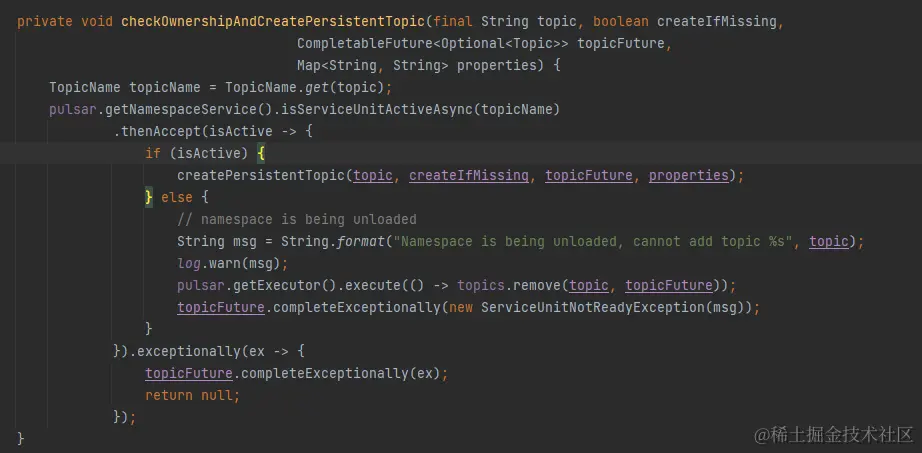Click 'if (isActive)' condition
Viewport: 922px width, 453px height.
(197, 154)
